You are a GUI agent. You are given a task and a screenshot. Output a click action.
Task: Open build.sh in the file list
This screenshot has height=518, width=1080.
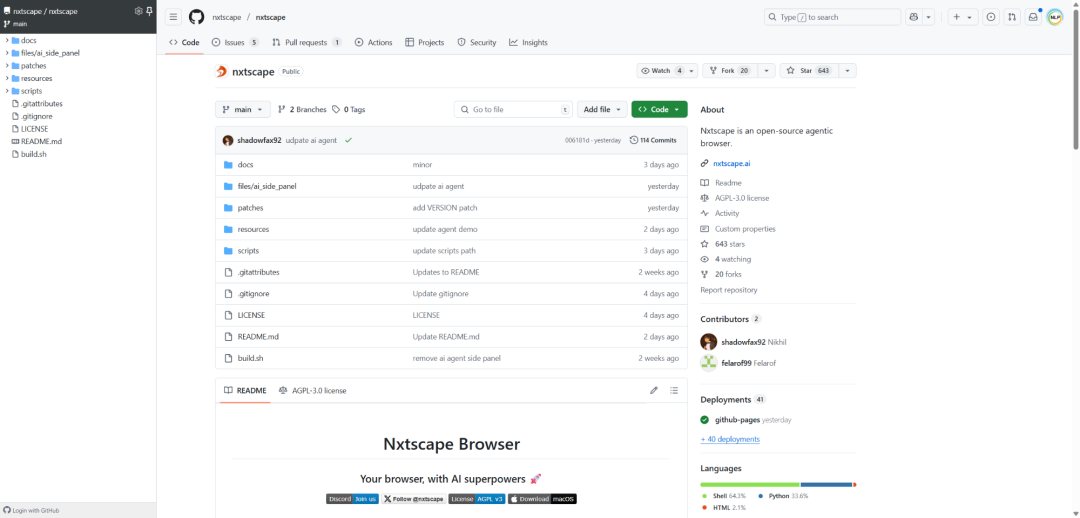click(x=250, y=358)
